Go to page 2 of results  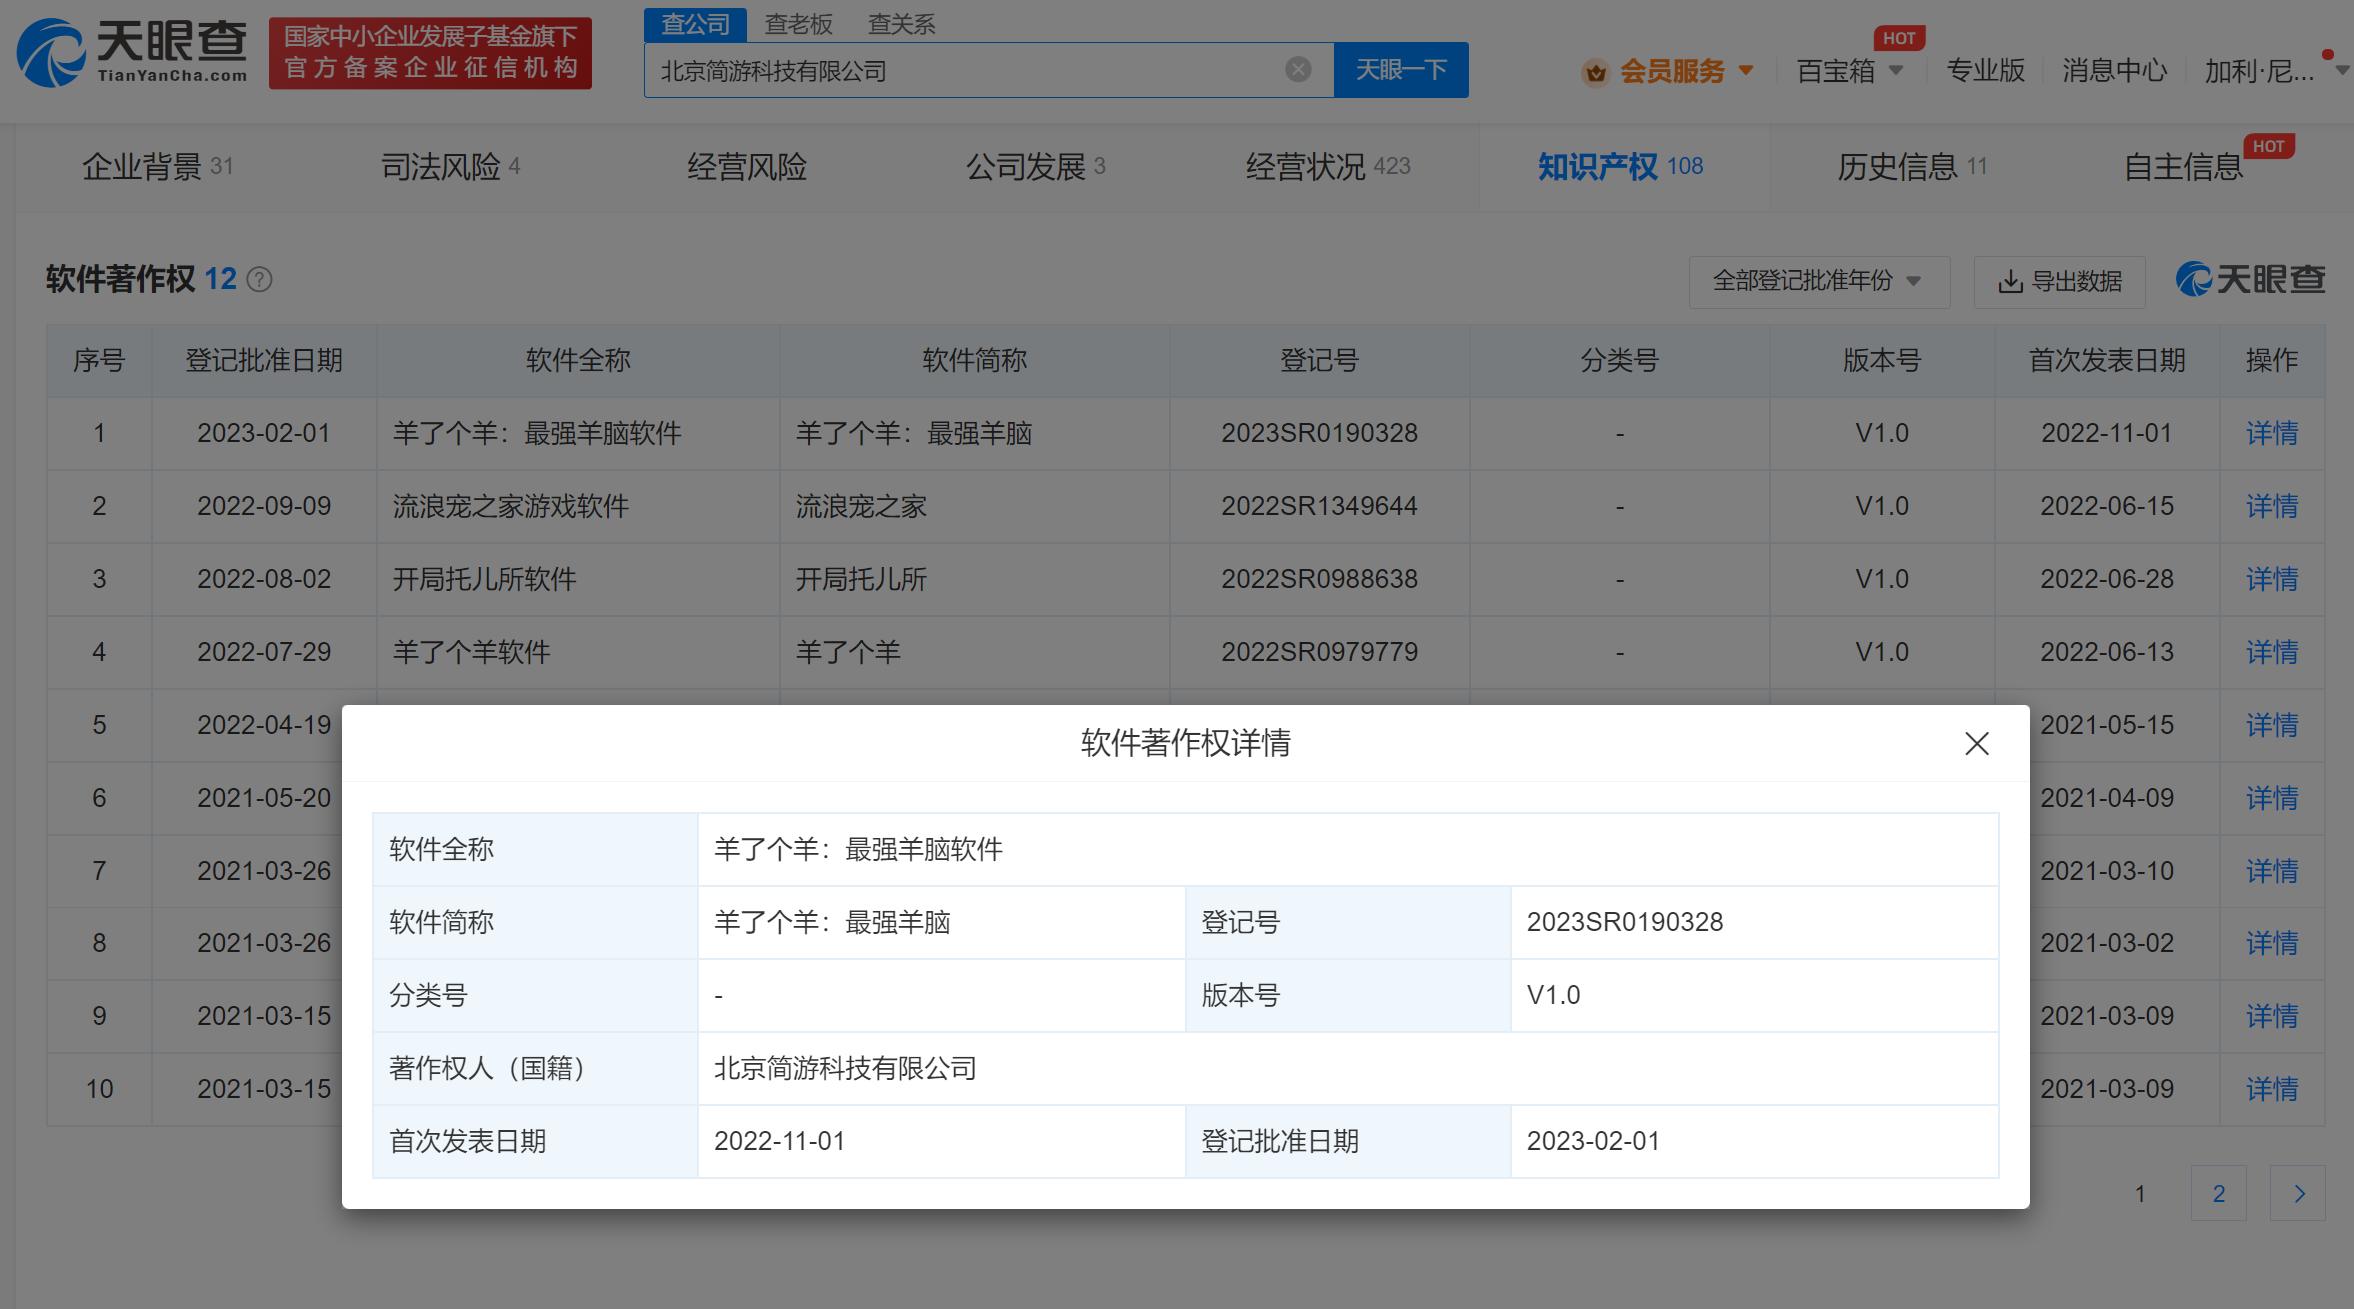coord(2218,1193)
